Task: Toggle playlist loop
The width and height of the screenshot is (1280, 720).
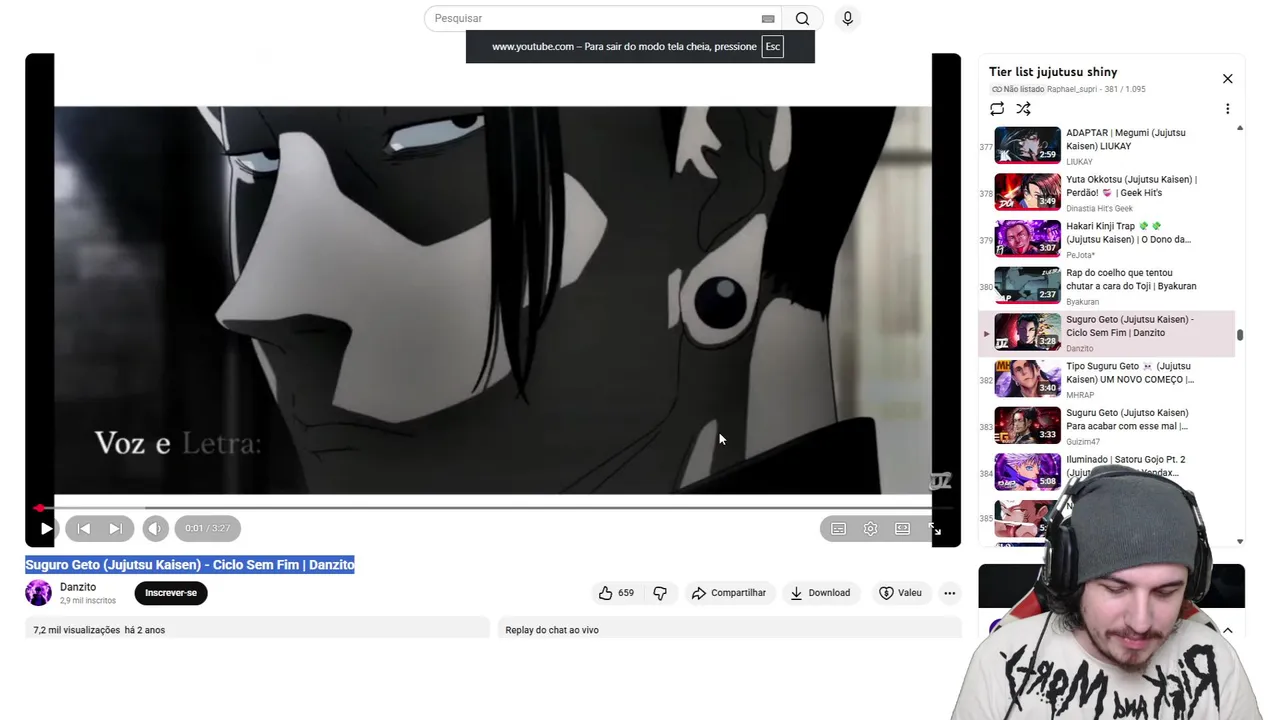Action: click(997, 108)
